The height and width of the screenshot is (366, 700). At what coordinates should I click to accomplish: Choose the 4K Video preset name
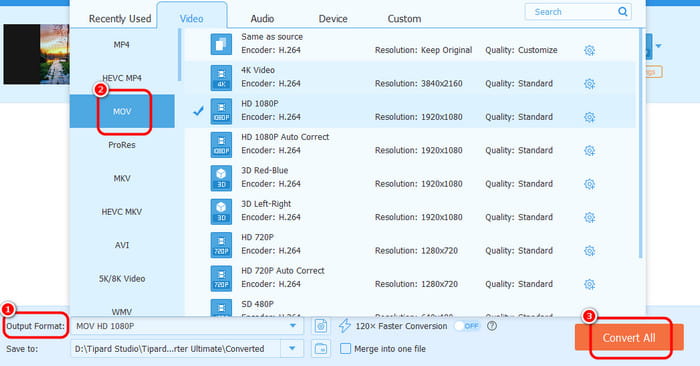pyautogui.click(x=258, y=70)
